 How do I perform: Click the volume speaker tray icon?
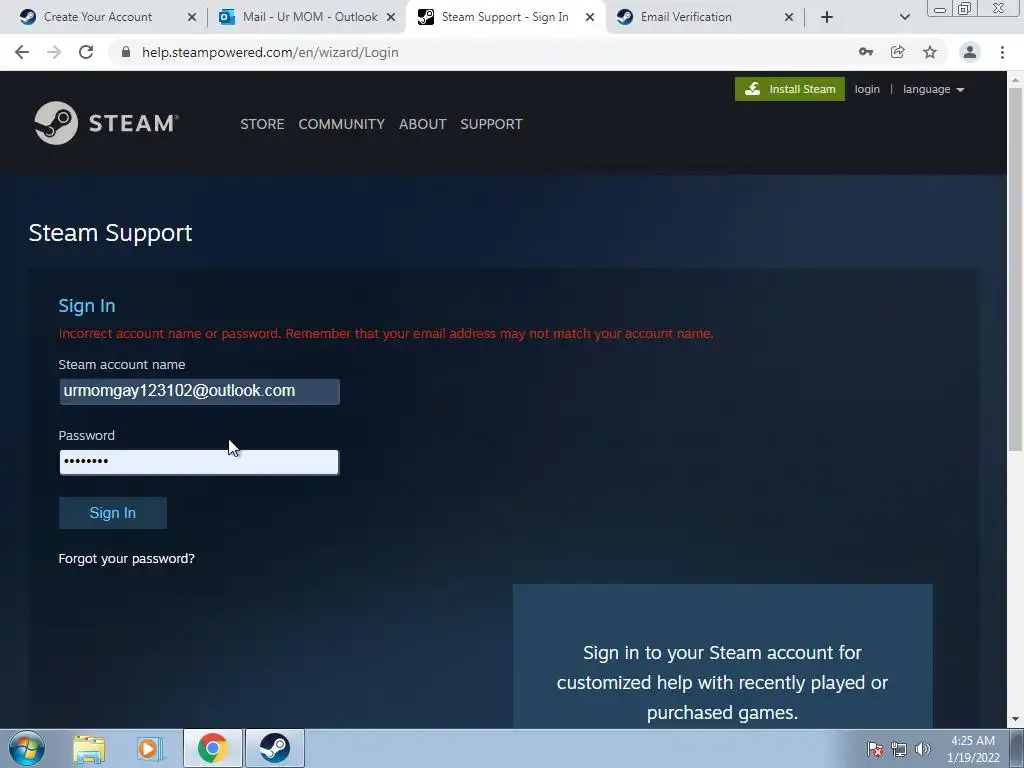click(923, 749)
